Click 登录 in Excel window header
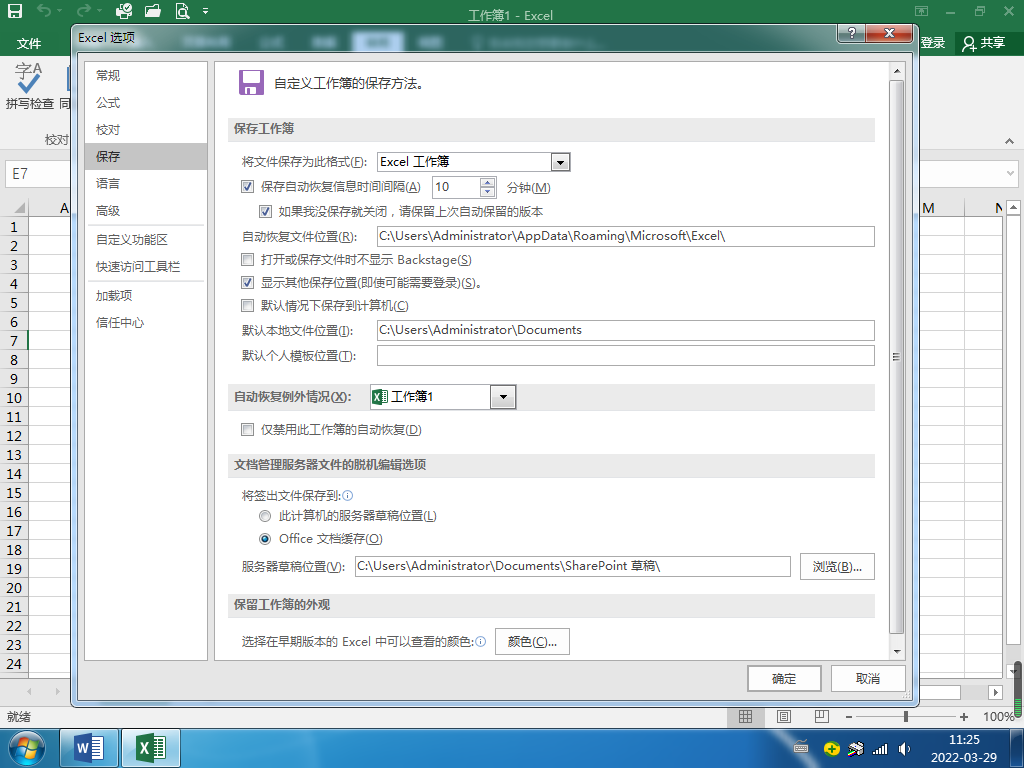Screen dimensions: 1024x768 click(x=933, y=43)
